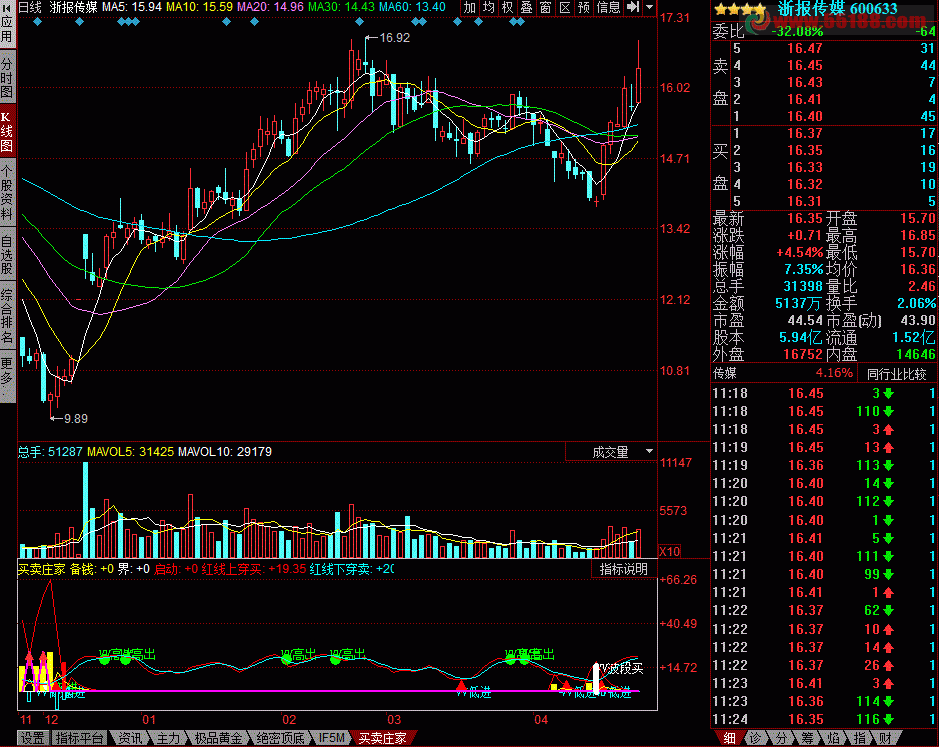Click the stock title 浙报传媒 600633
Viewport: 939px width, 747px height.
coord(837,8)
